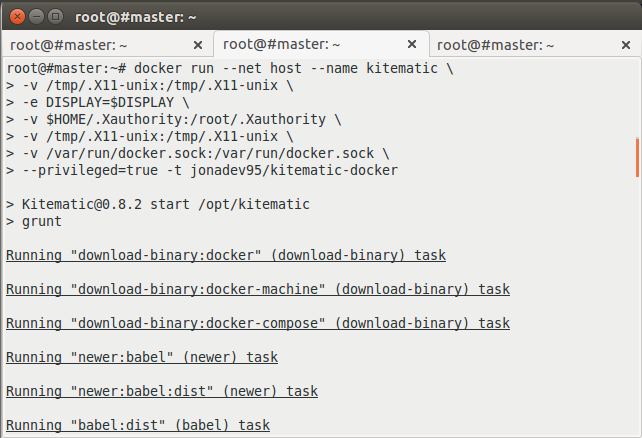The height and width of the screenshot is (438, 642).
Task: Open the download-binary:docker task link
Action: click(226, 255)
